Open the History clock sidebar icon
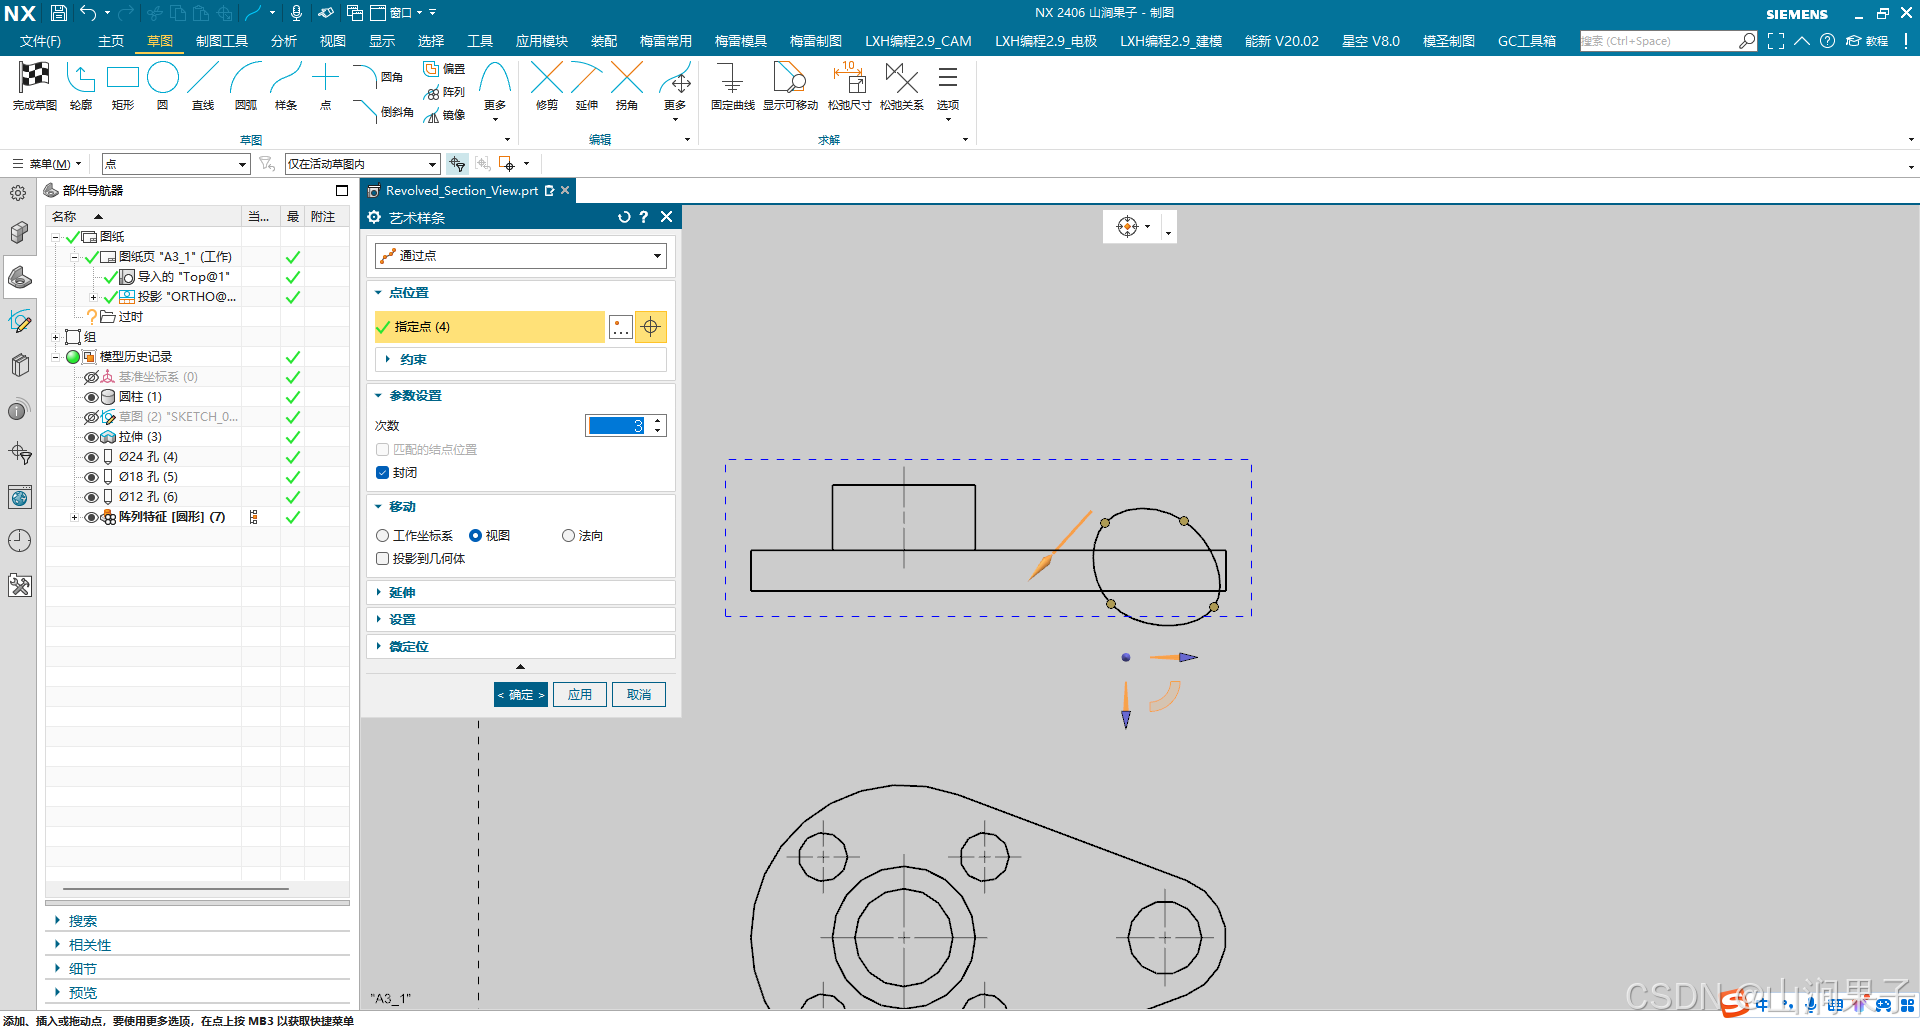Viewport: 1920px width, 1029px height. tap(20, 541)
